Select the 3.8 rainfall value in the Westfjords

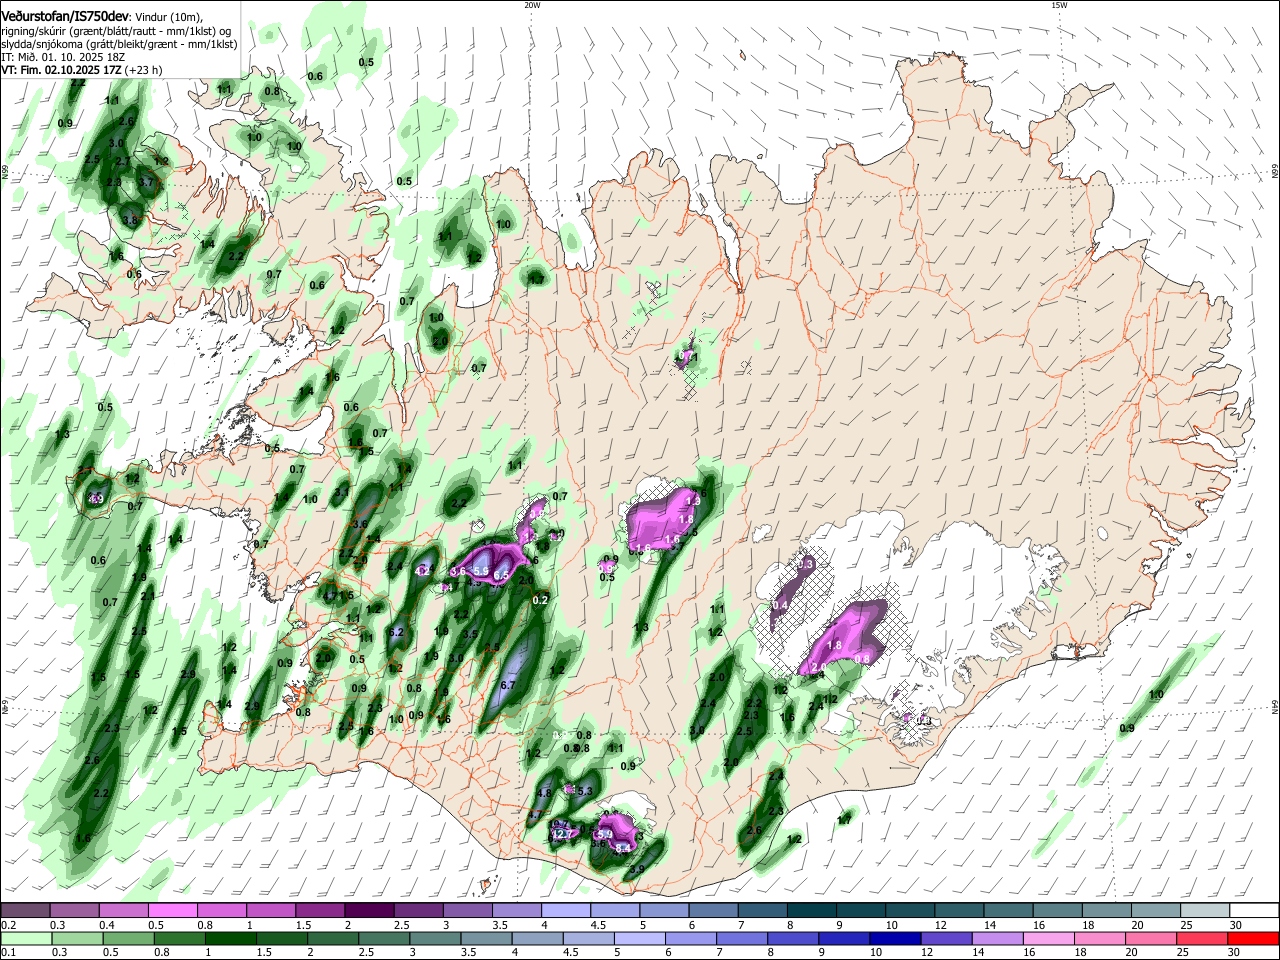129,220
